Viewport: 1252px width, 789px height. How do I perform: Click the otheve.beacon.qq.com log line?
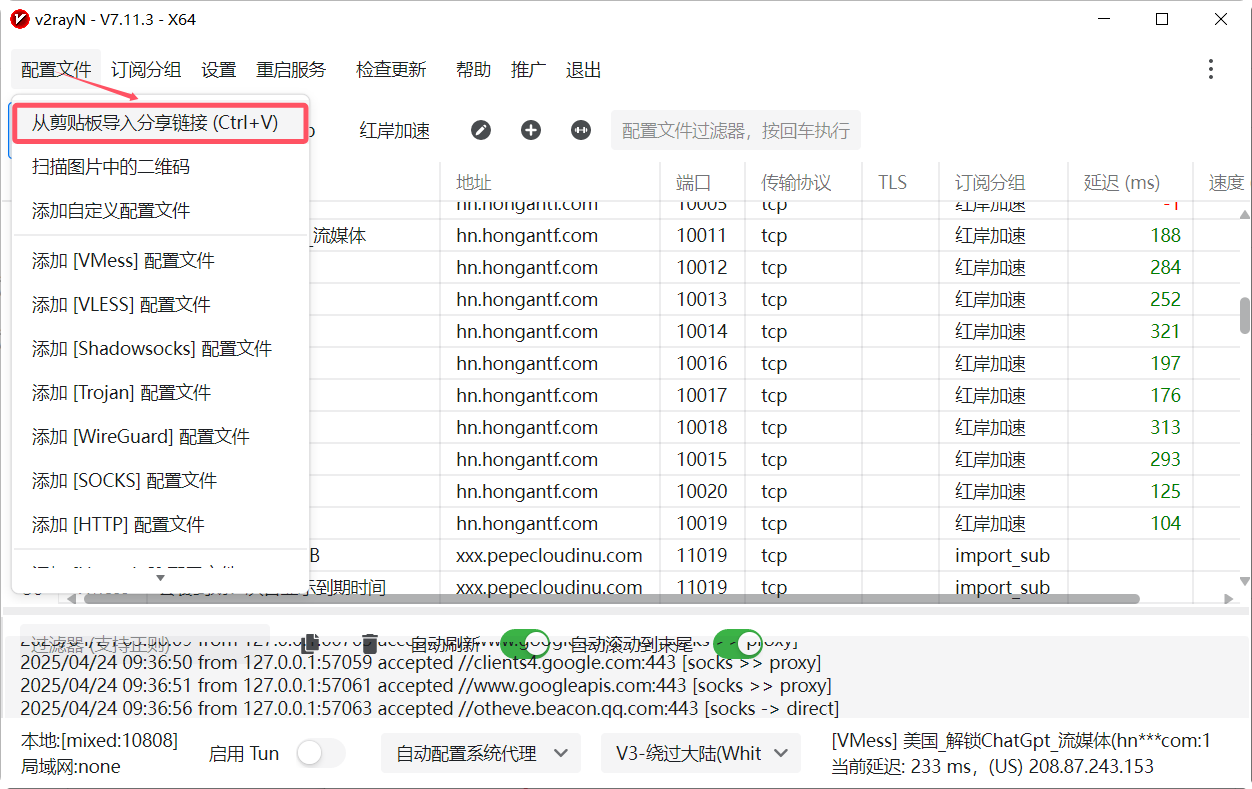429,709
